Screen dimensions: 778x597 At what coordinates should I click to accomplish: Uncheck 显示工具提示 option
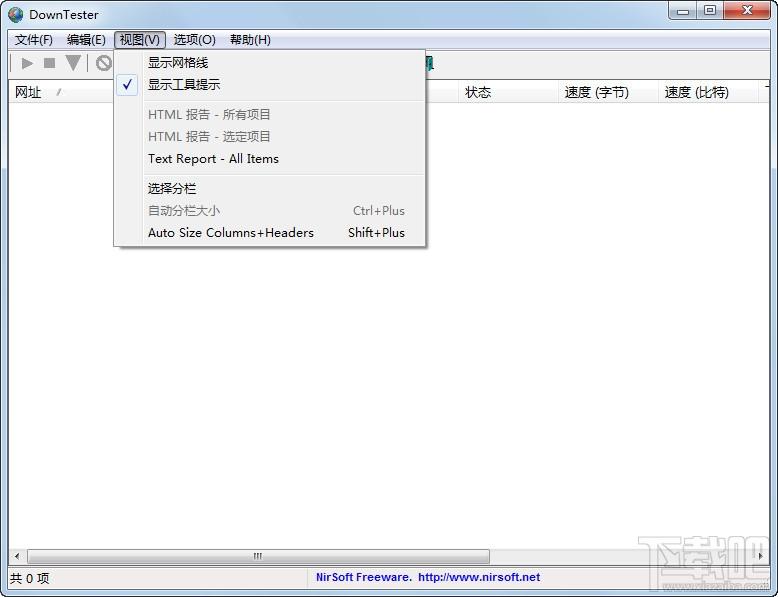184,85
